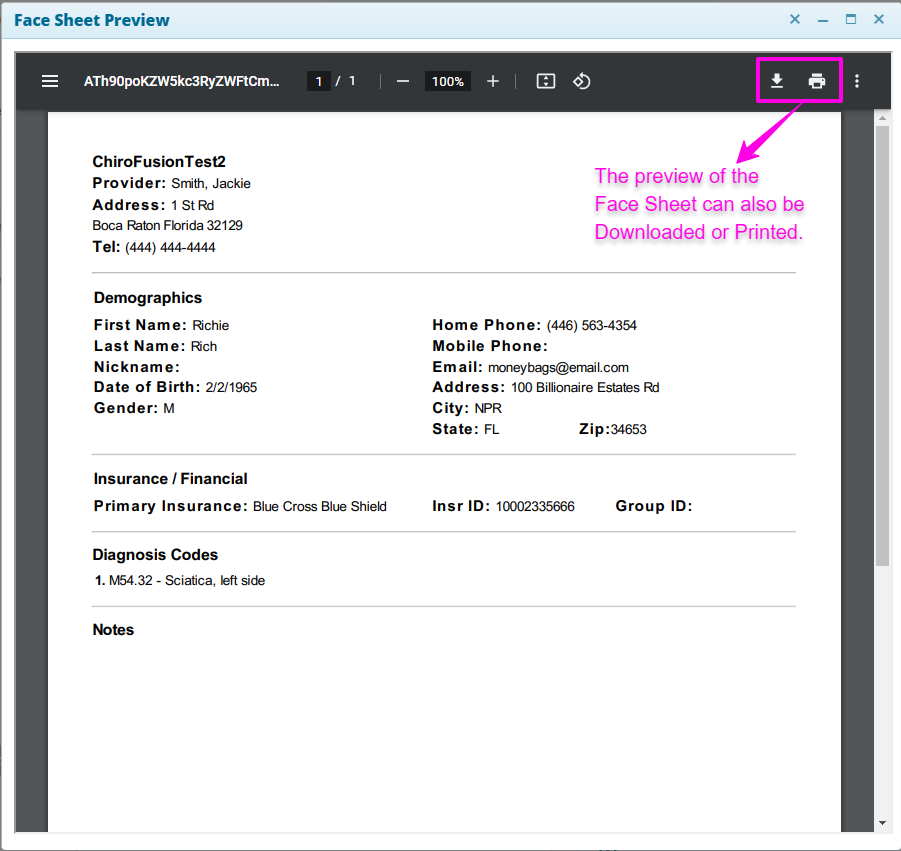Select the 100% zoom level box
The image size is (901, 851).
tap(447, 81)
